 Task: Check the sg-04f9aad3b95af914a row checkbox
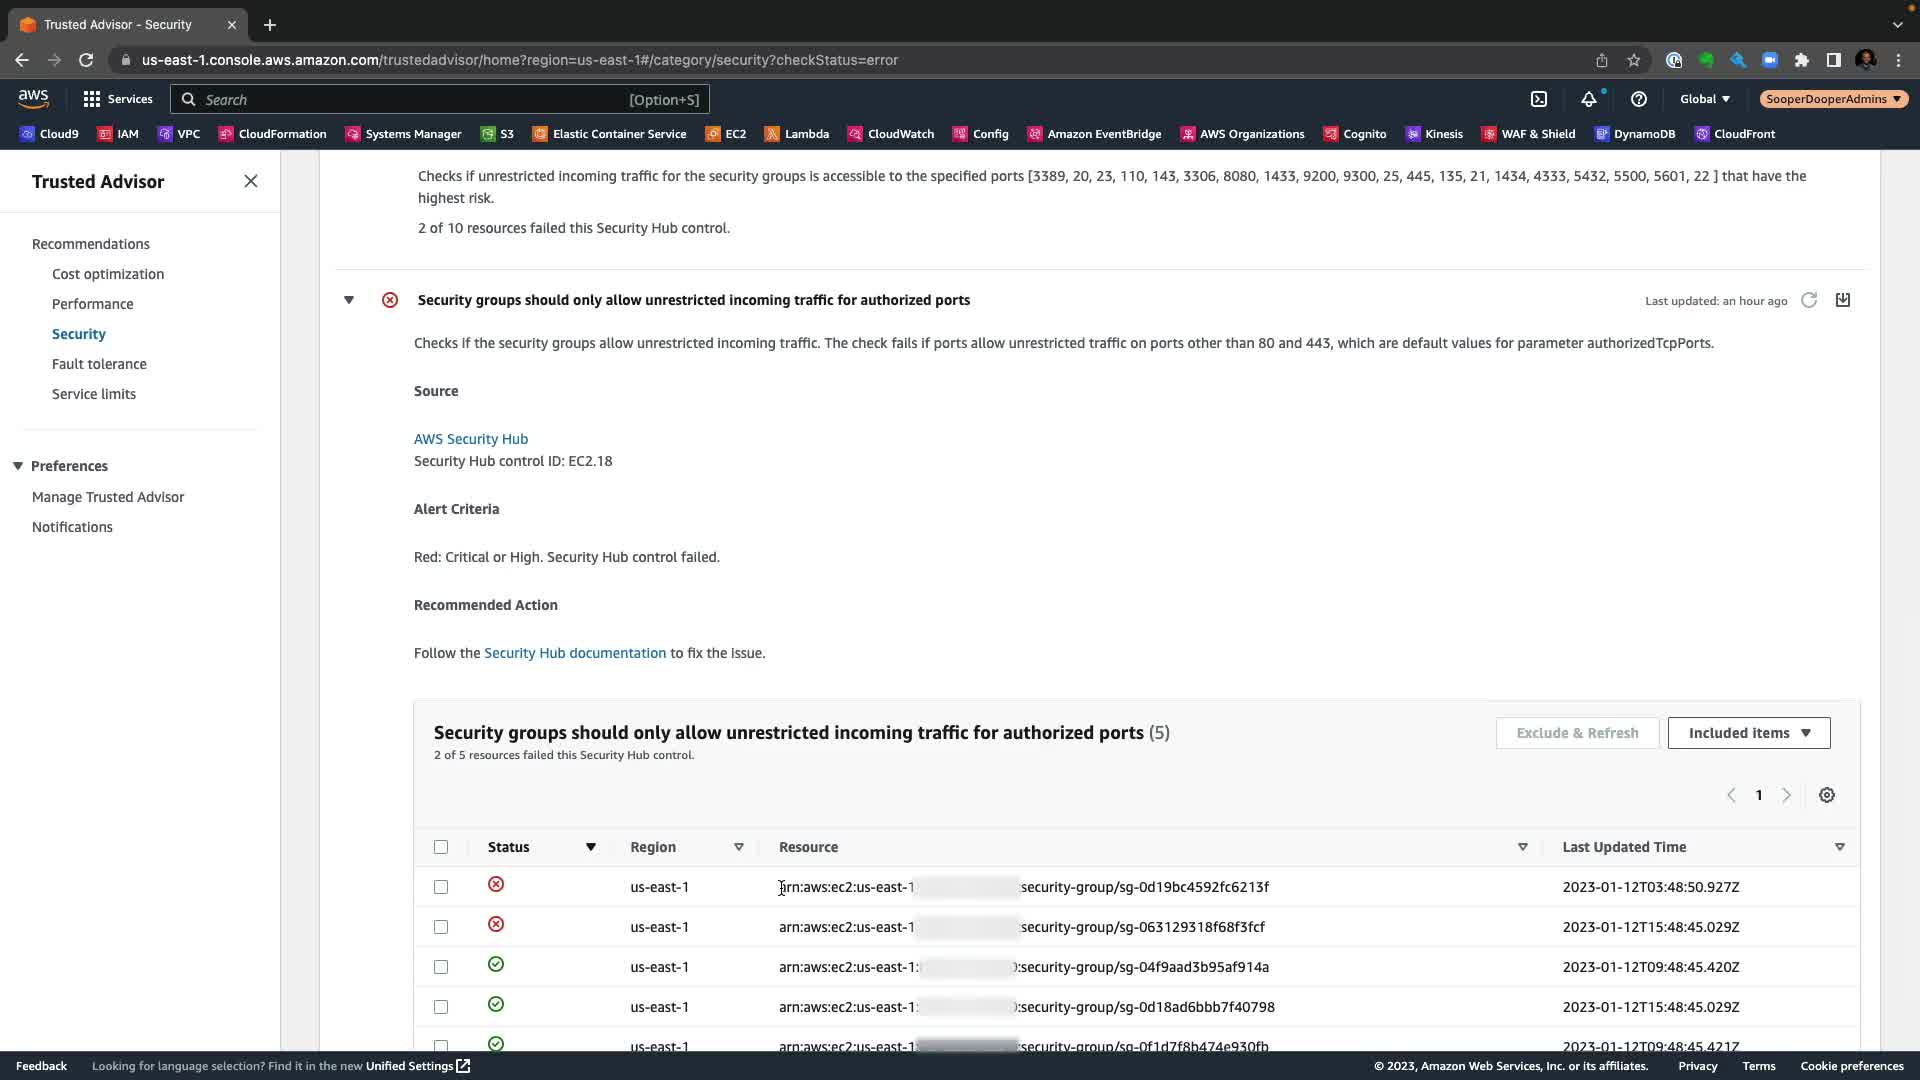point(441,967)
